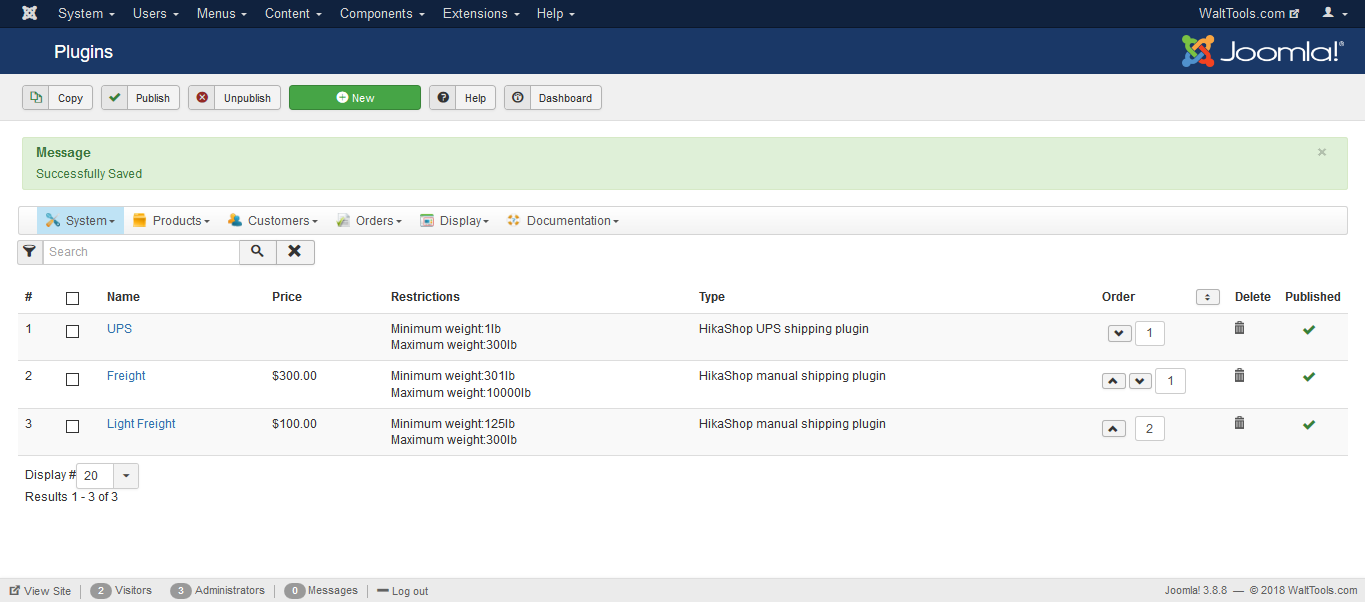Expand the Display # 20 selector
The height and width of the screenshot is (602, 1365).
[108, 476]
